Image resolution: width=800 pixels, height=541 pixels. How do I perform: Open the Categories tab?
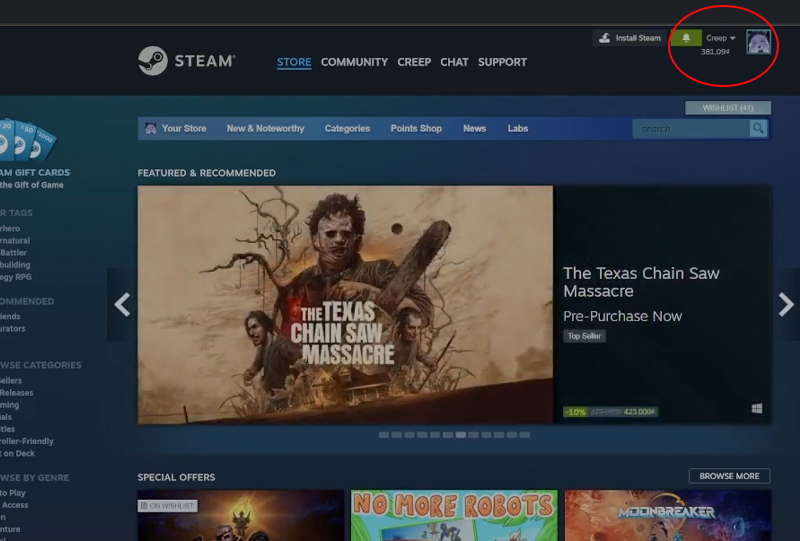[347, 129]
